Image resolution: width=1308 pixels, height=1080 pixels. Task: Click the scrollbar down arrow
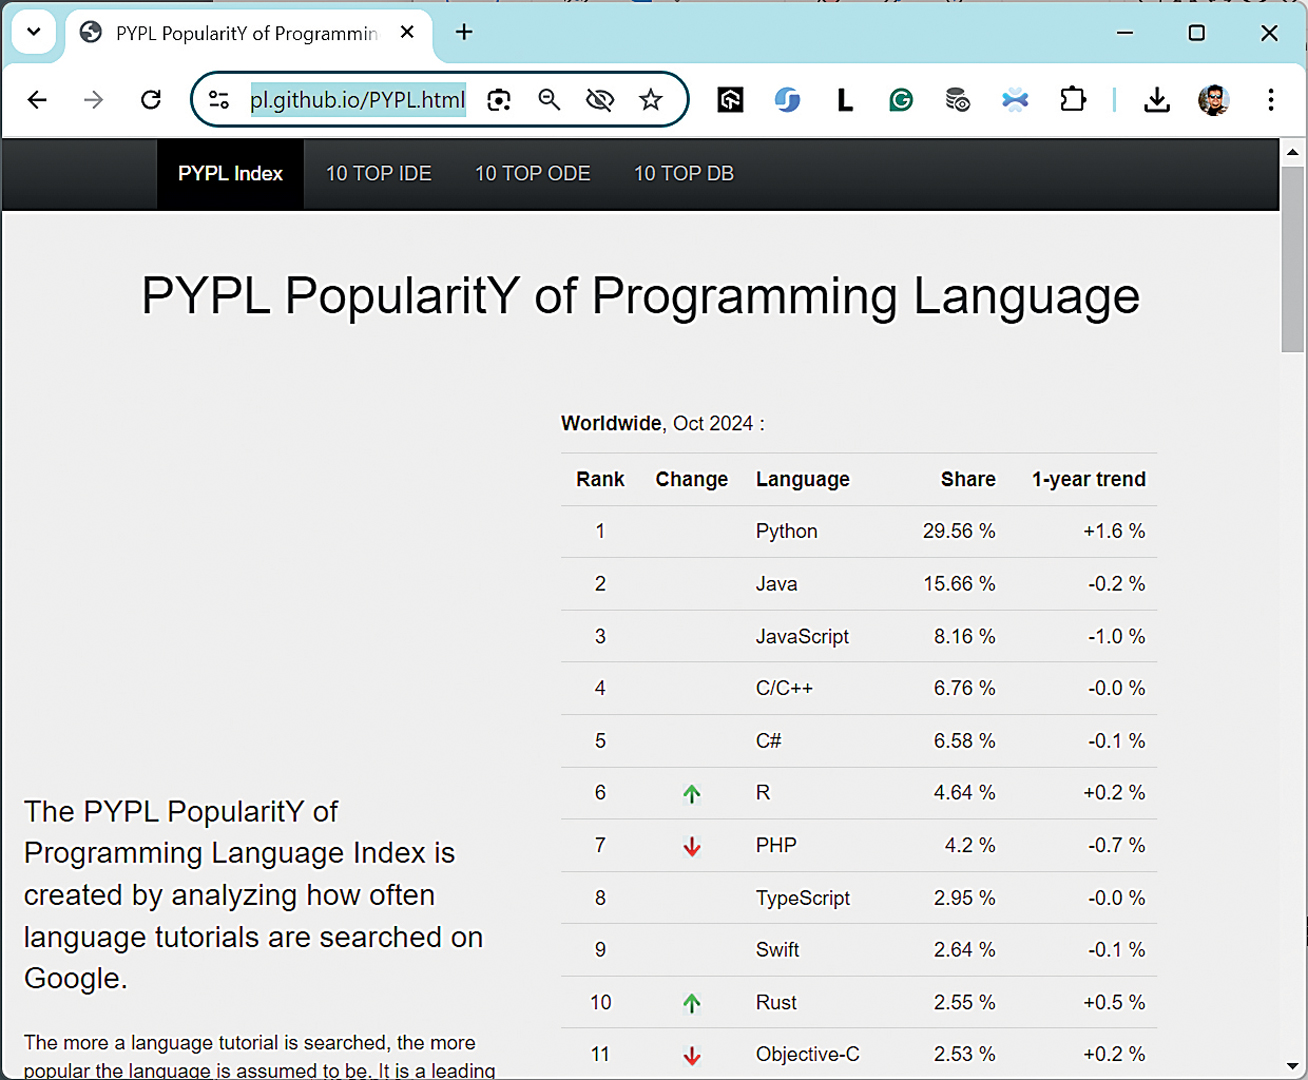click(x=1293, y=1066)
